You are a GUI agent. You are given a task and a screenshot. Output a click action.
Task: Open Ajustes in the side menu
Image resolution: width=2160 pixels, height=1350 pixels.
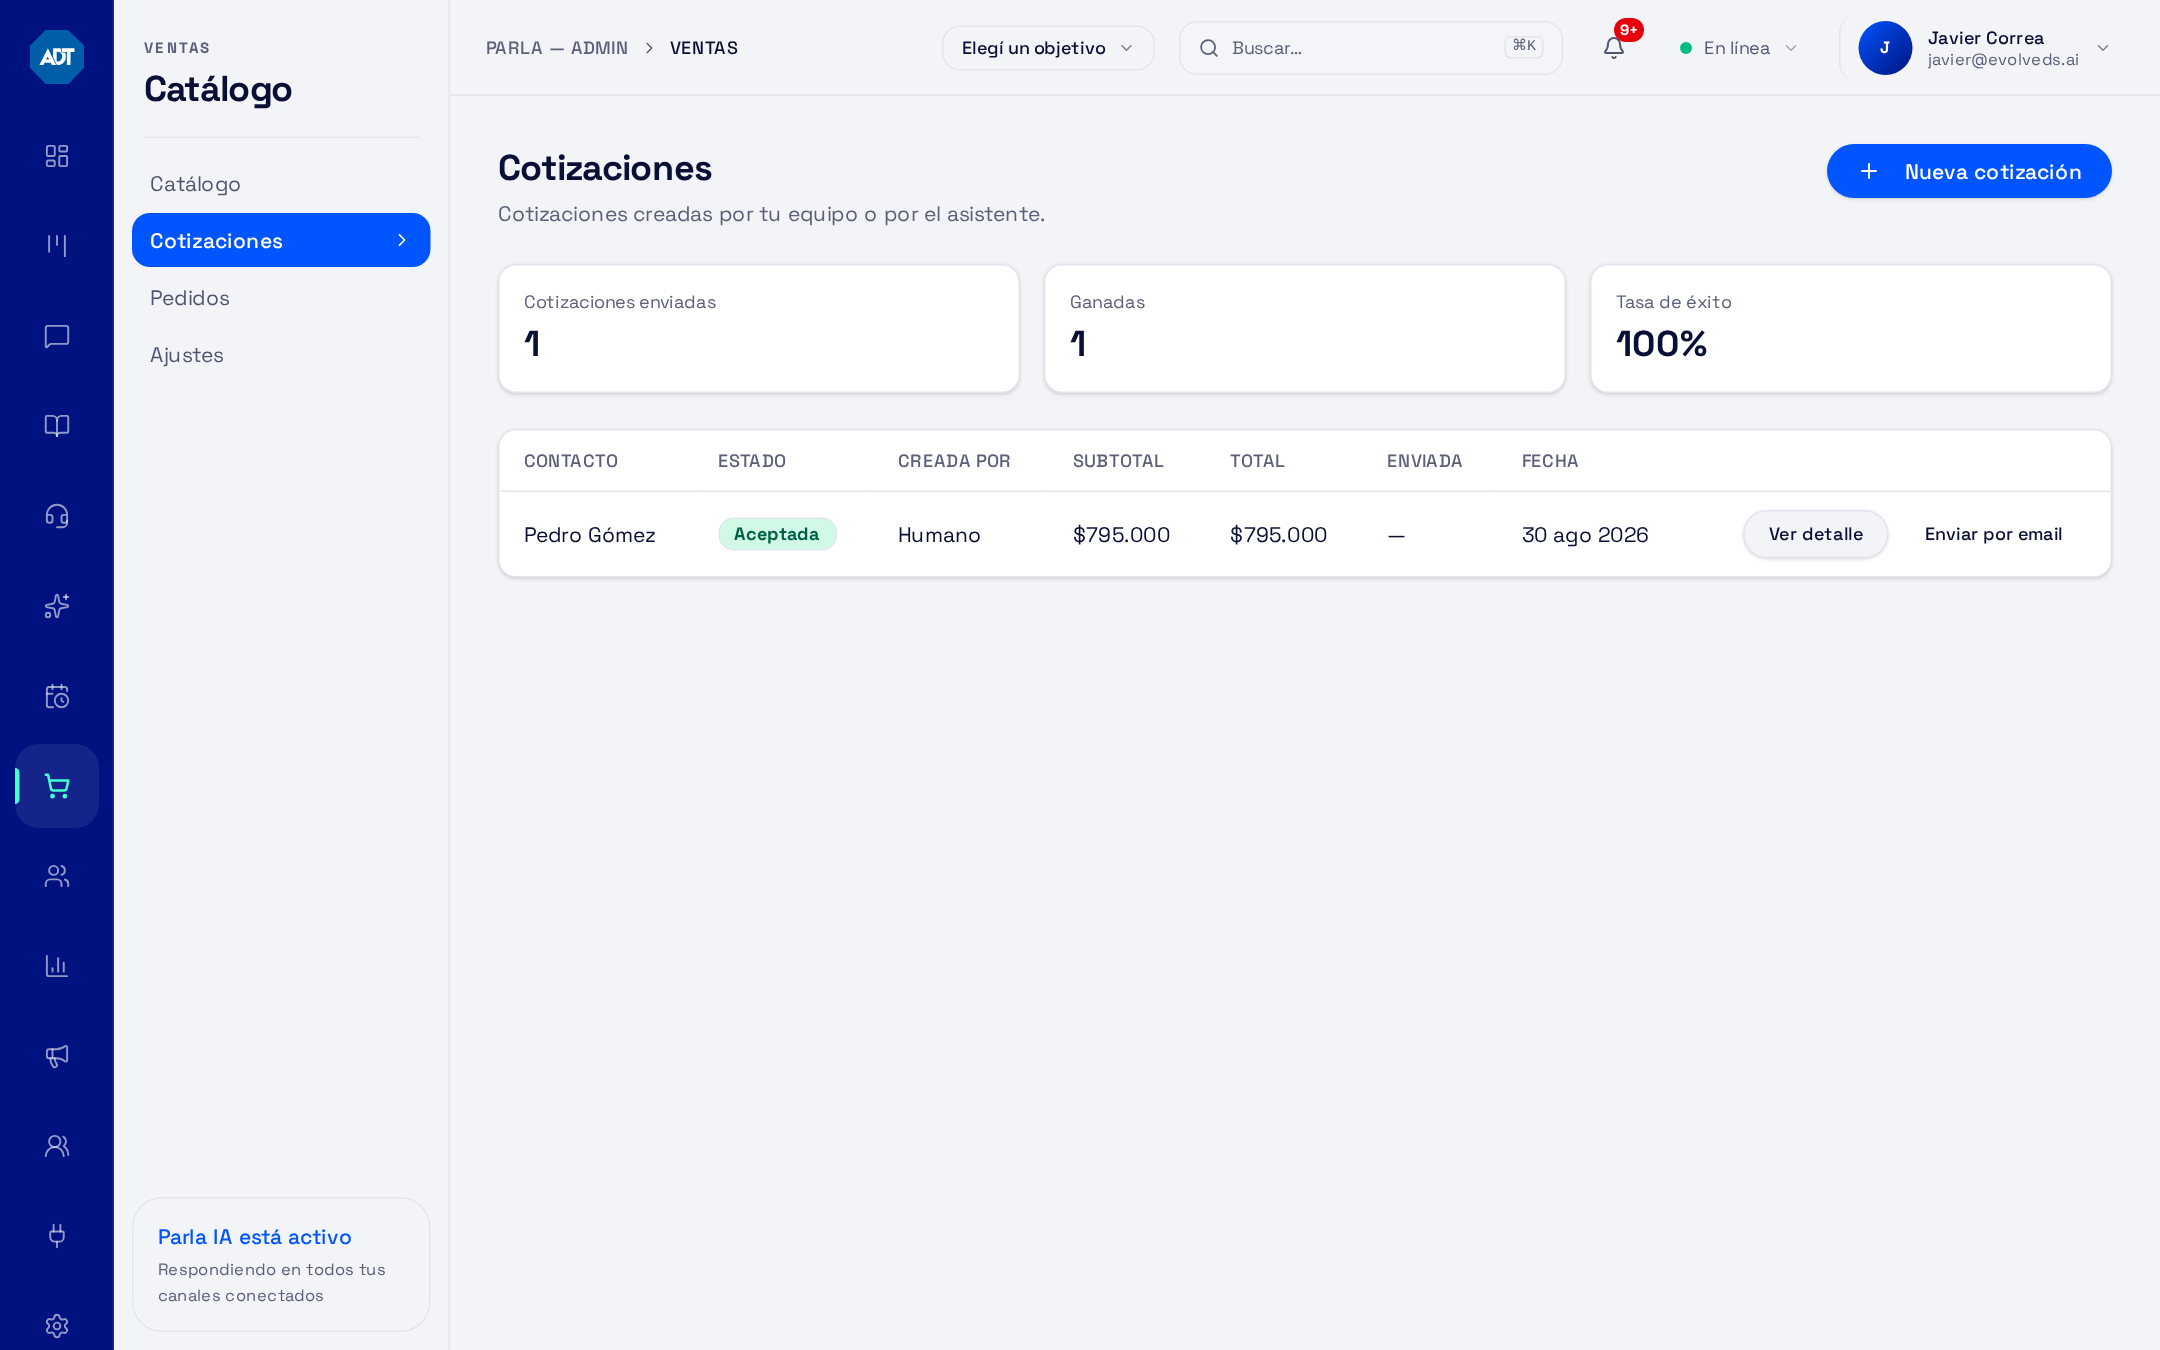281,355
